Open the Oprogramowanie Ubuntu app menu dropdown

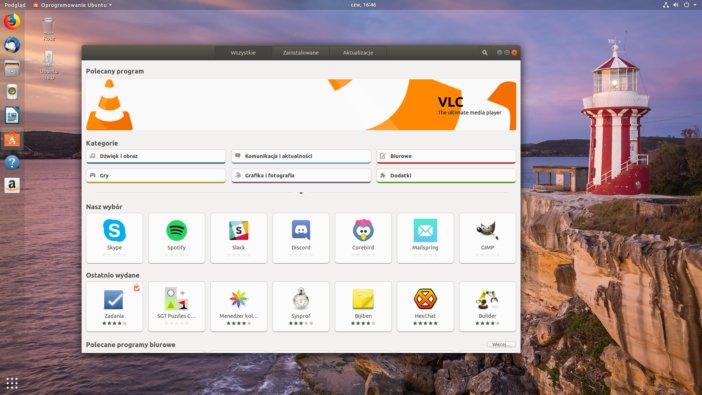pos(73,5)
